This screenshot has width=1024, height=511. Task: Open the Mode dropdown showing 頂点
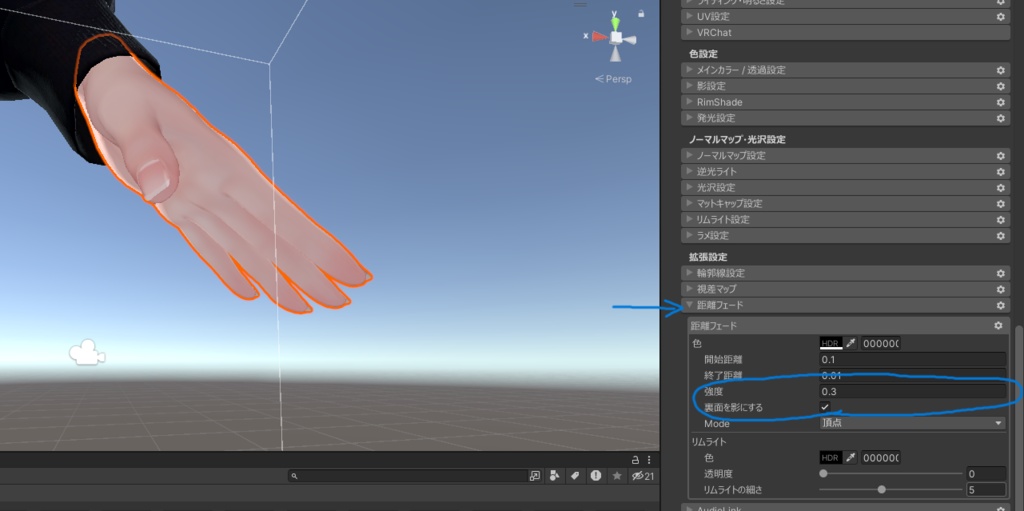912,423
